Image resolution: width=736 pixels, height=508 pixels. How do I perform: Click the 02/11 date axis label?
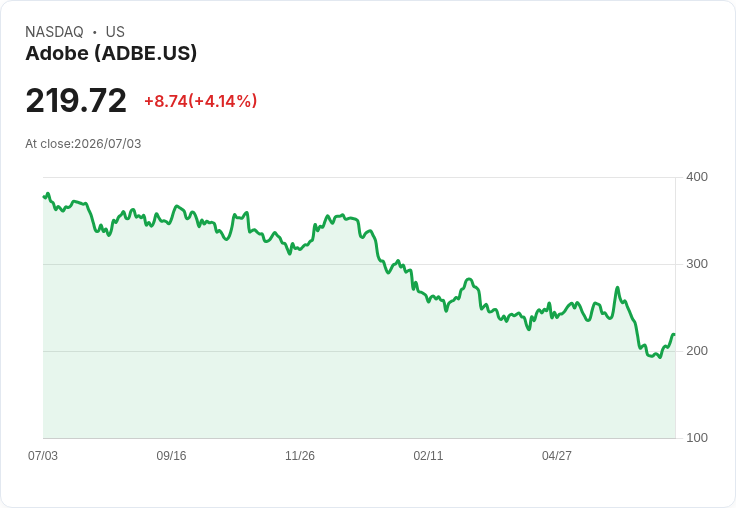pyautogui.click(x=428, y=455)
